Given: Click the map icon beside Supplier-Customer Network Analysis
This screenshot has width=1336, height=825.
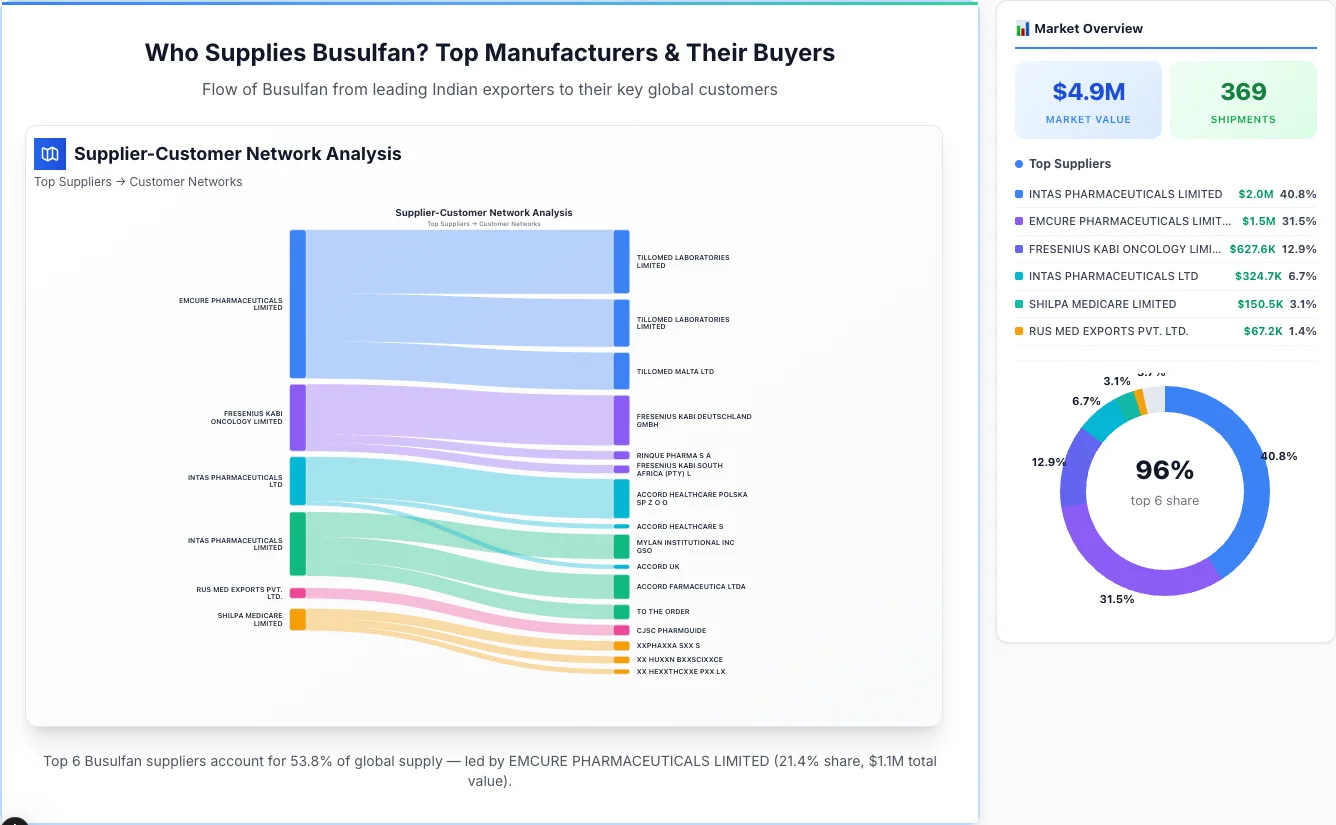Looking at the screenshot, I should tap(49, 154).
